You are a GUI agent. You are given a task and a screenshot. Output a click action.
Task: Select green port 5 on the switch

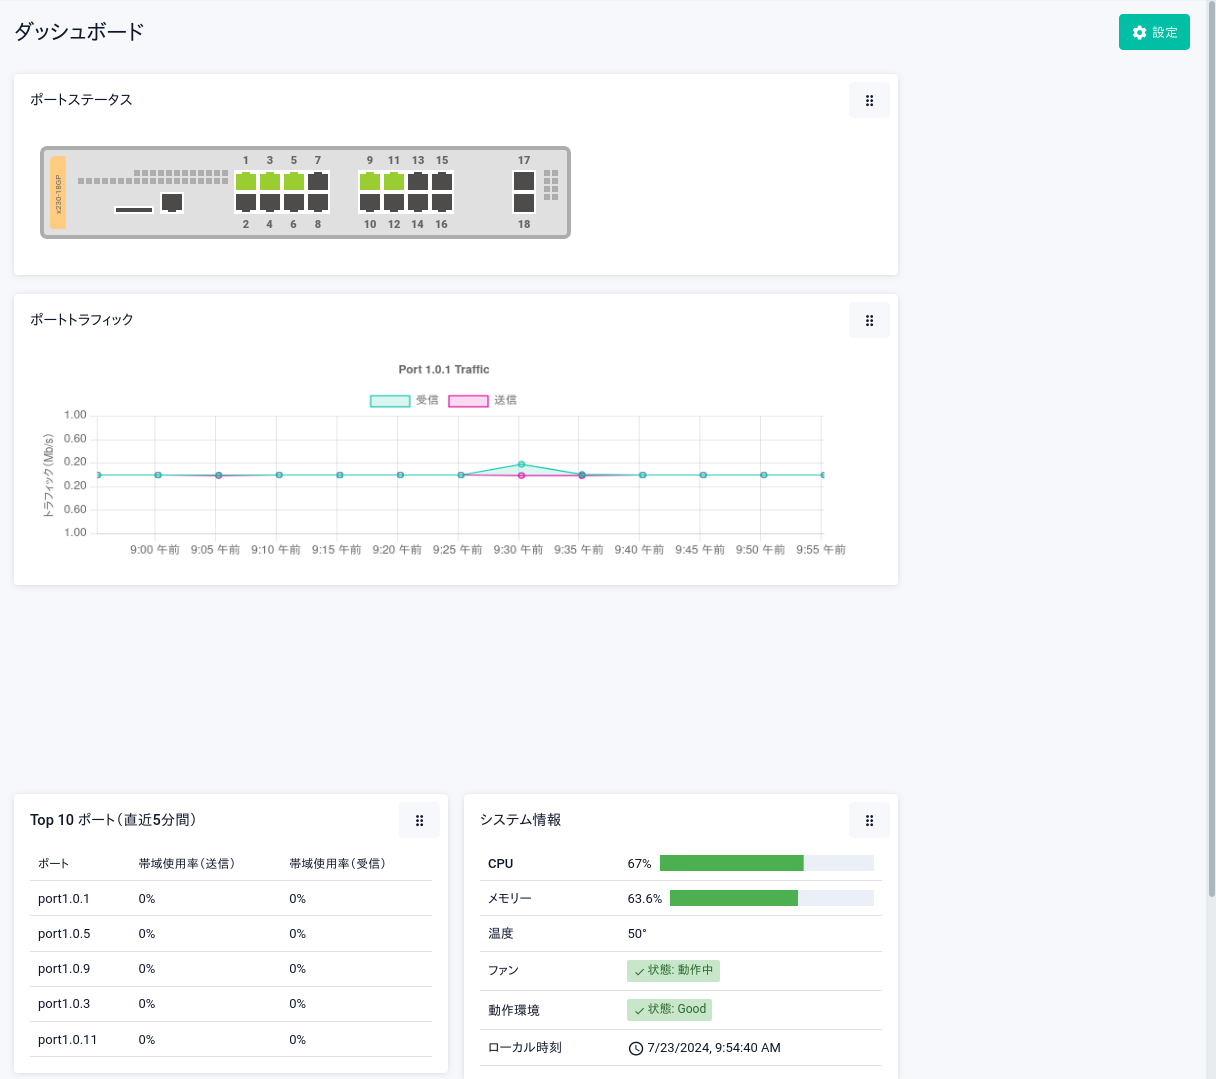(x=294, y=181)
